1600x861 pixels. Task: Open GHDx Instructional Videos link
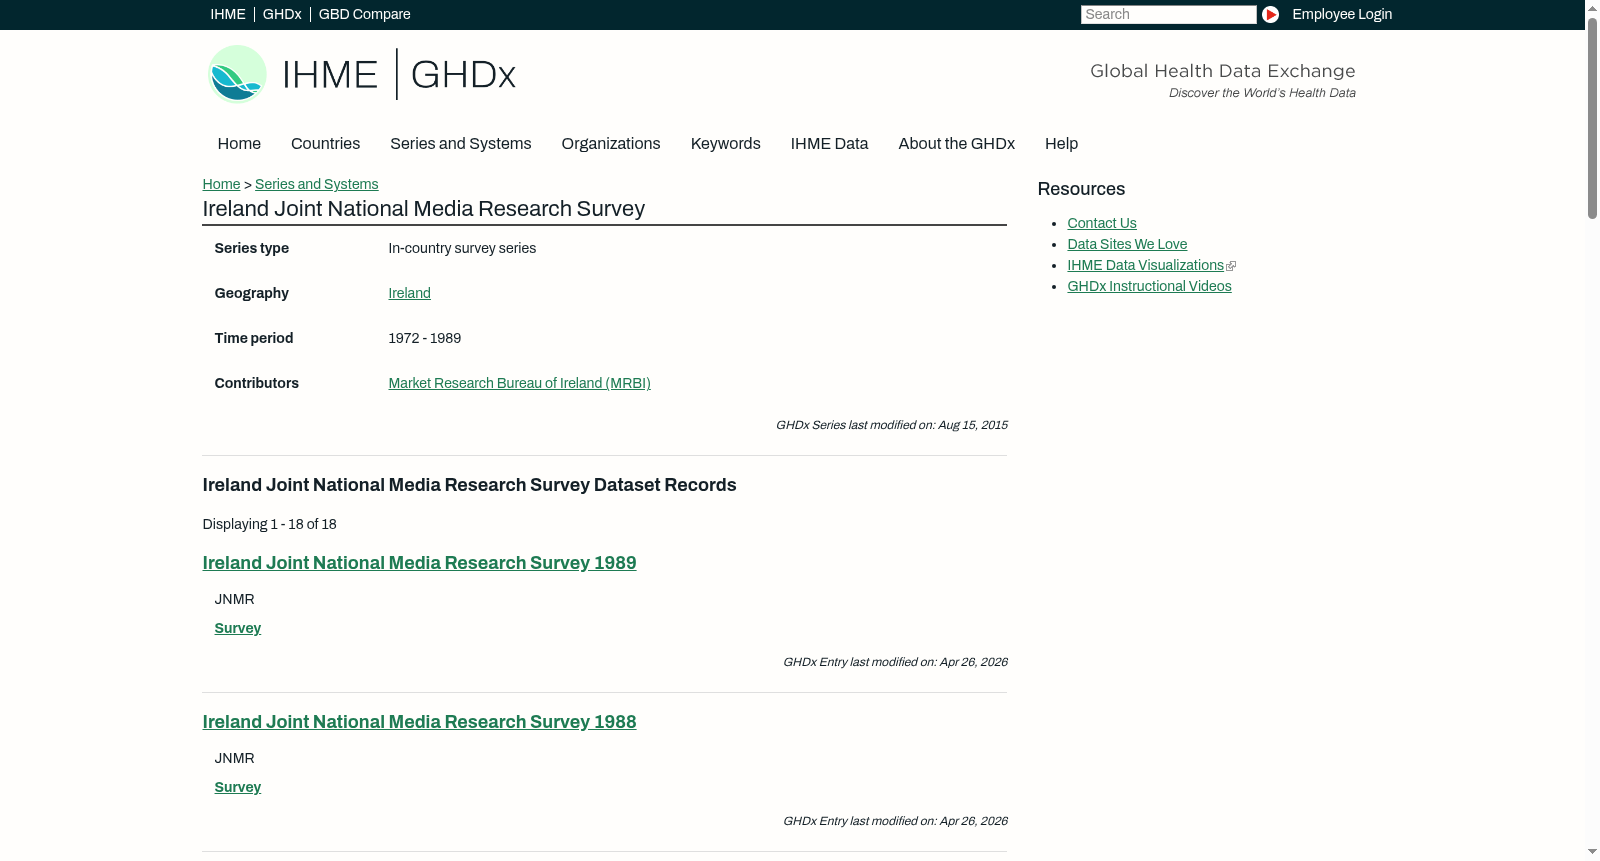point(1149,286)
